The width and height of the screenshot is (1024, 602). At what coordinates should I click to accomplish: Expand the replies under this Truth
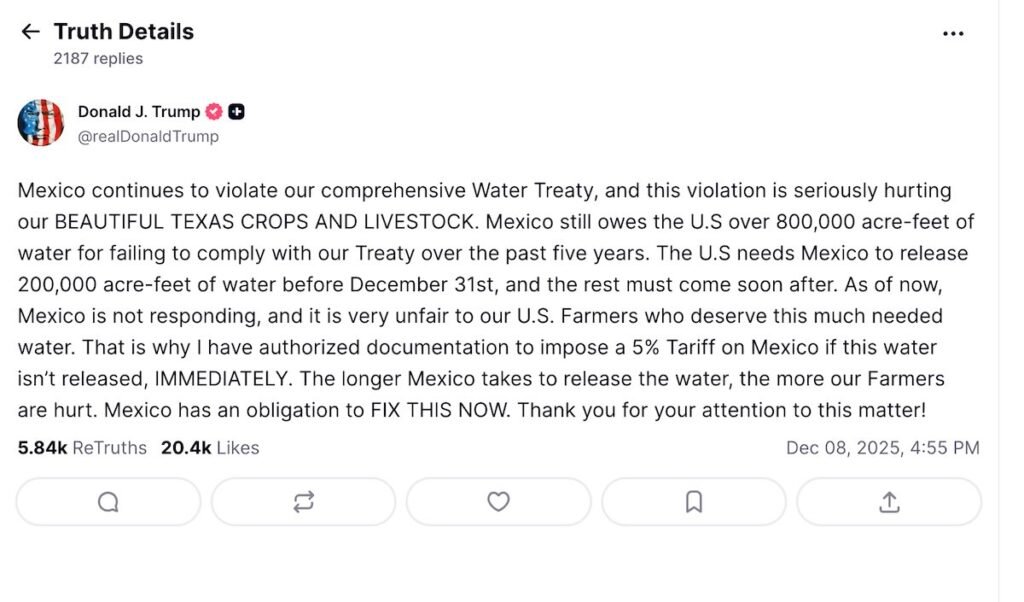tap(97, 59)
